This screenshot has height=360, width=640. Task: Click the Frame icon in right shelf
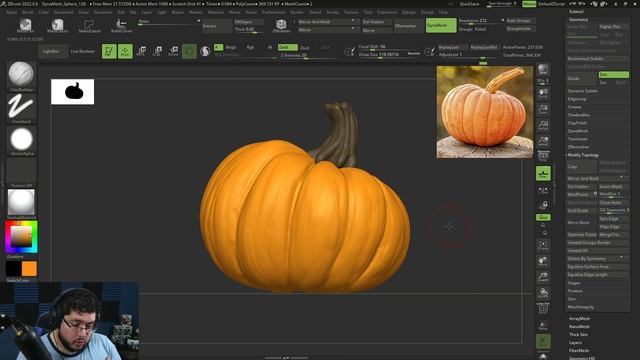pyautogui.click(x=543, y=244)
